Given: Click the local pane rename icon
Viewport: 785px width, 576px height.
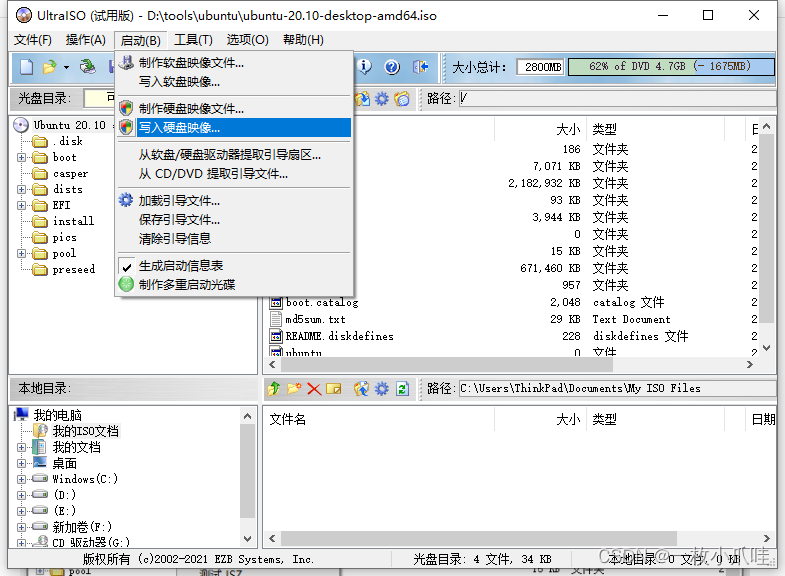Looking at the screenshot, I should pyautogui.click(x=333, y=388).
